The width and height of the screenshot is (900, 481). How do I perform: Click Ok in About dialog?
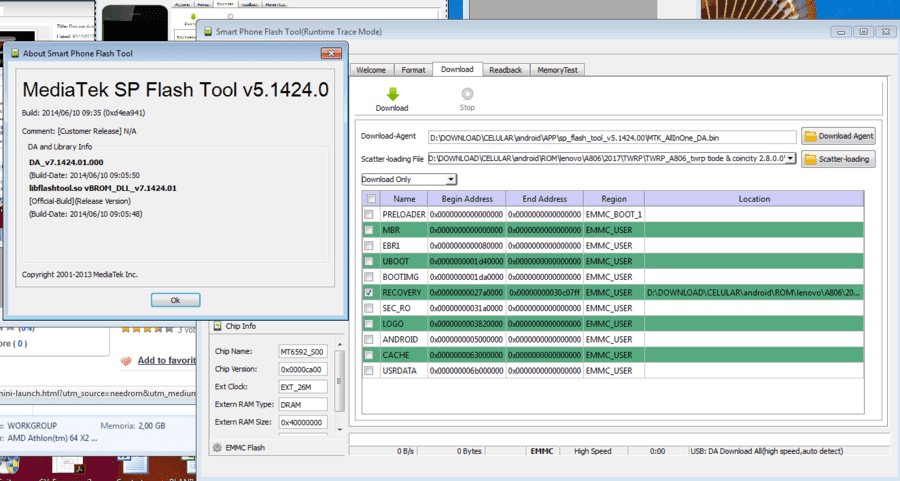coord(176,300)
